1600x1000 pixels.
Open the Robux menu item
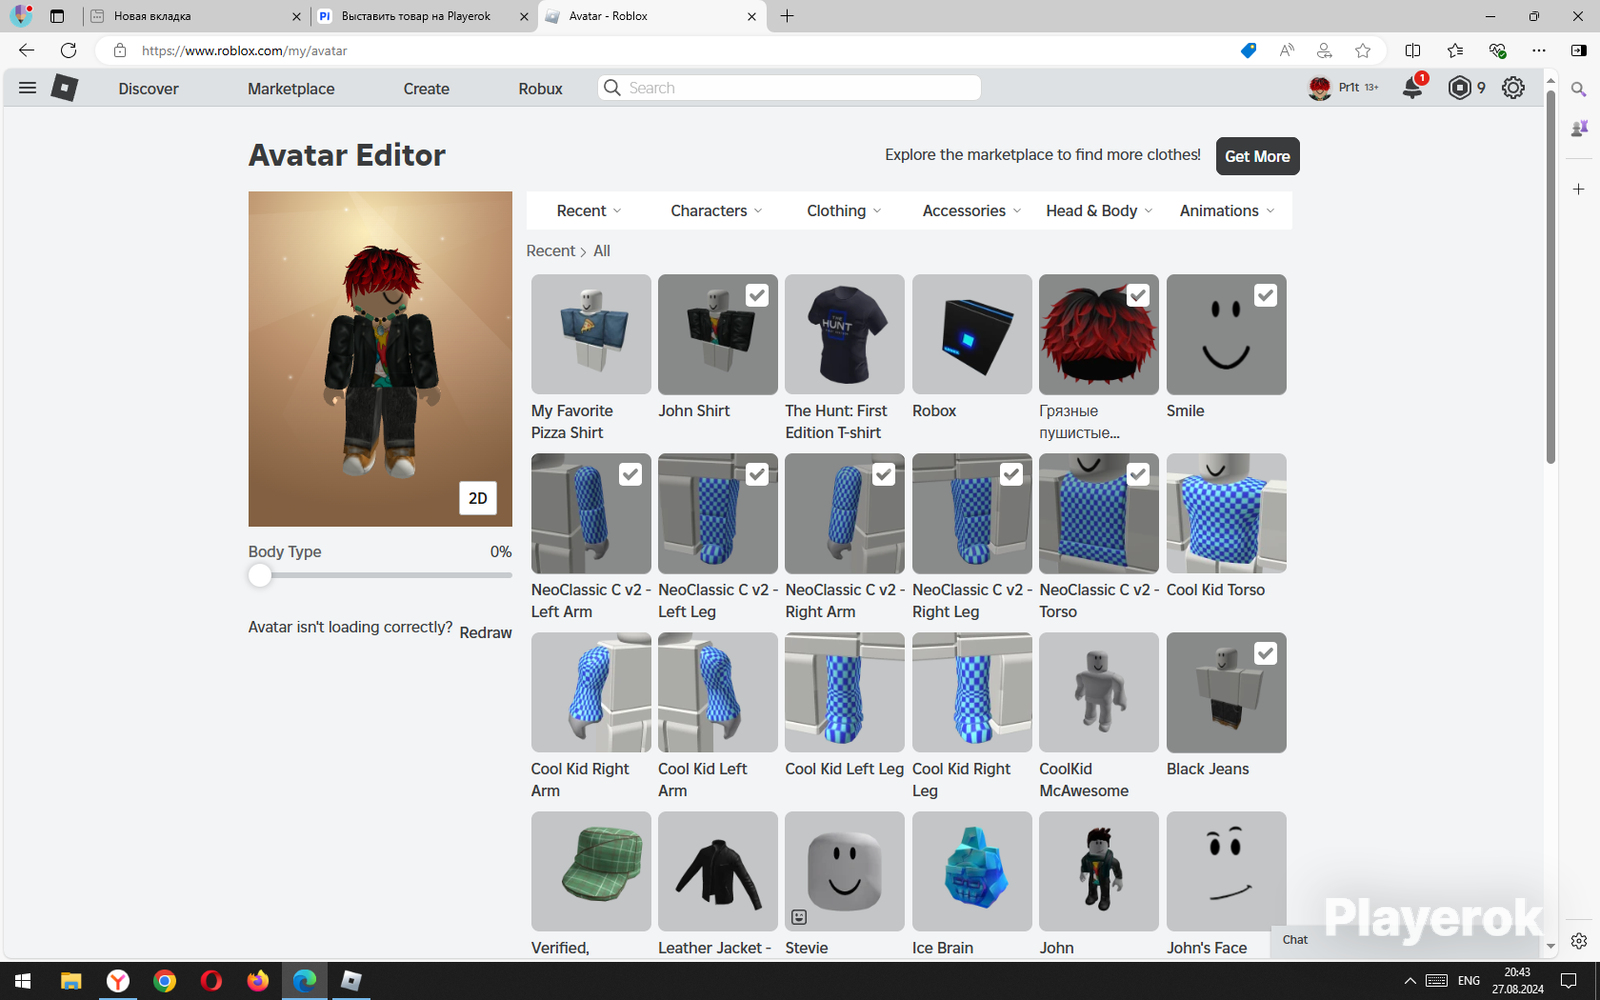pos(540,89)
